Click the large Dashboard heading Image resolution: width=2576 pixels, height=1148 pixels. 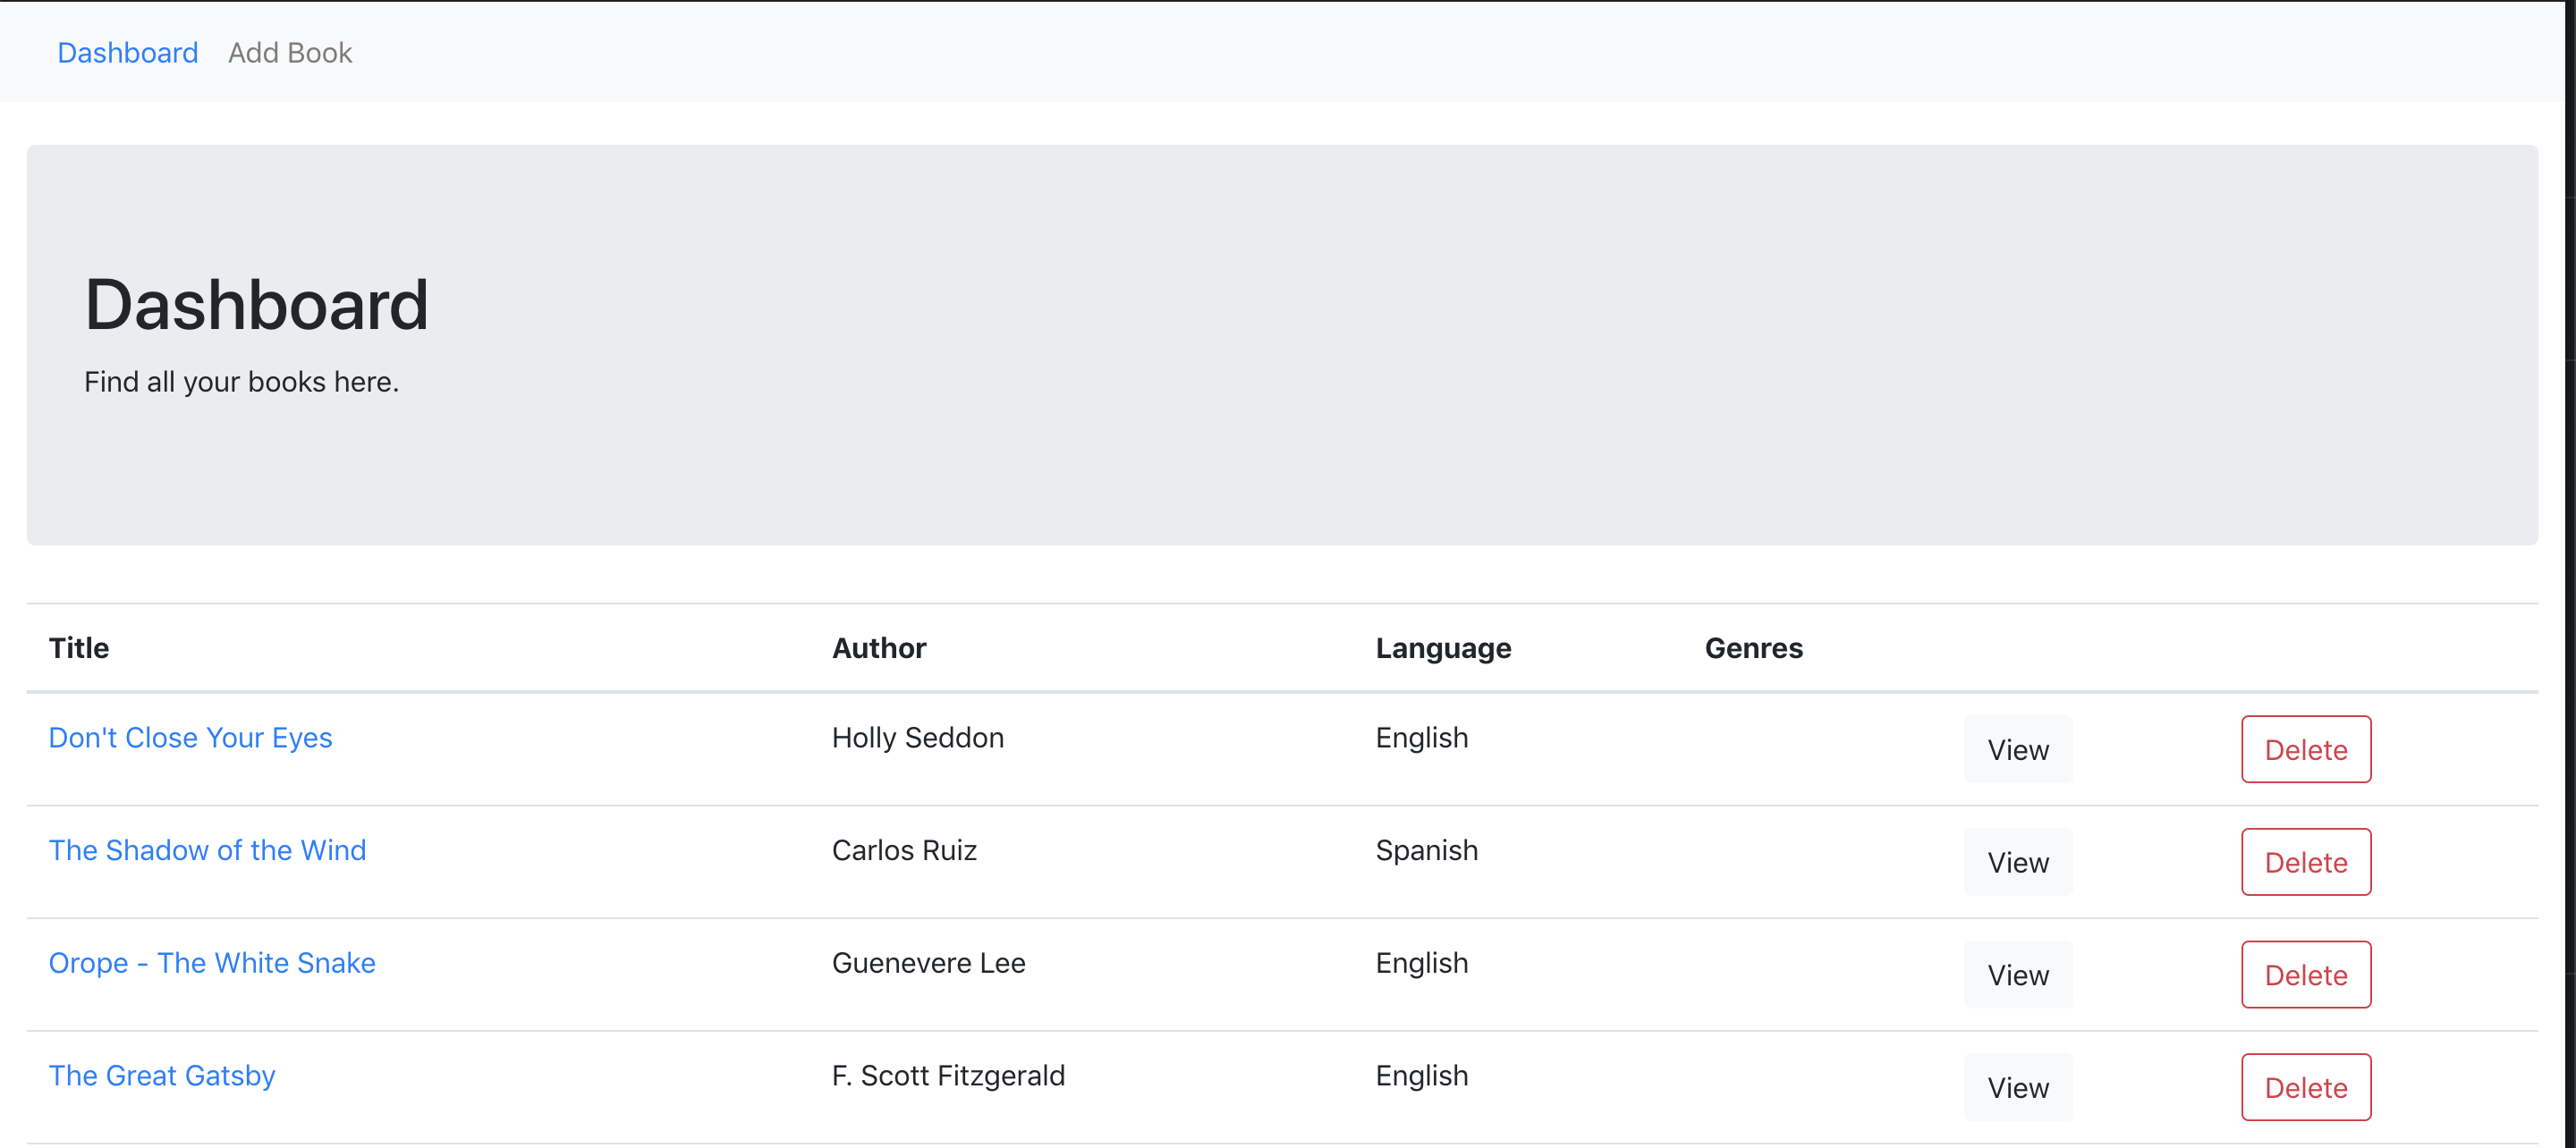coord(256,305)
